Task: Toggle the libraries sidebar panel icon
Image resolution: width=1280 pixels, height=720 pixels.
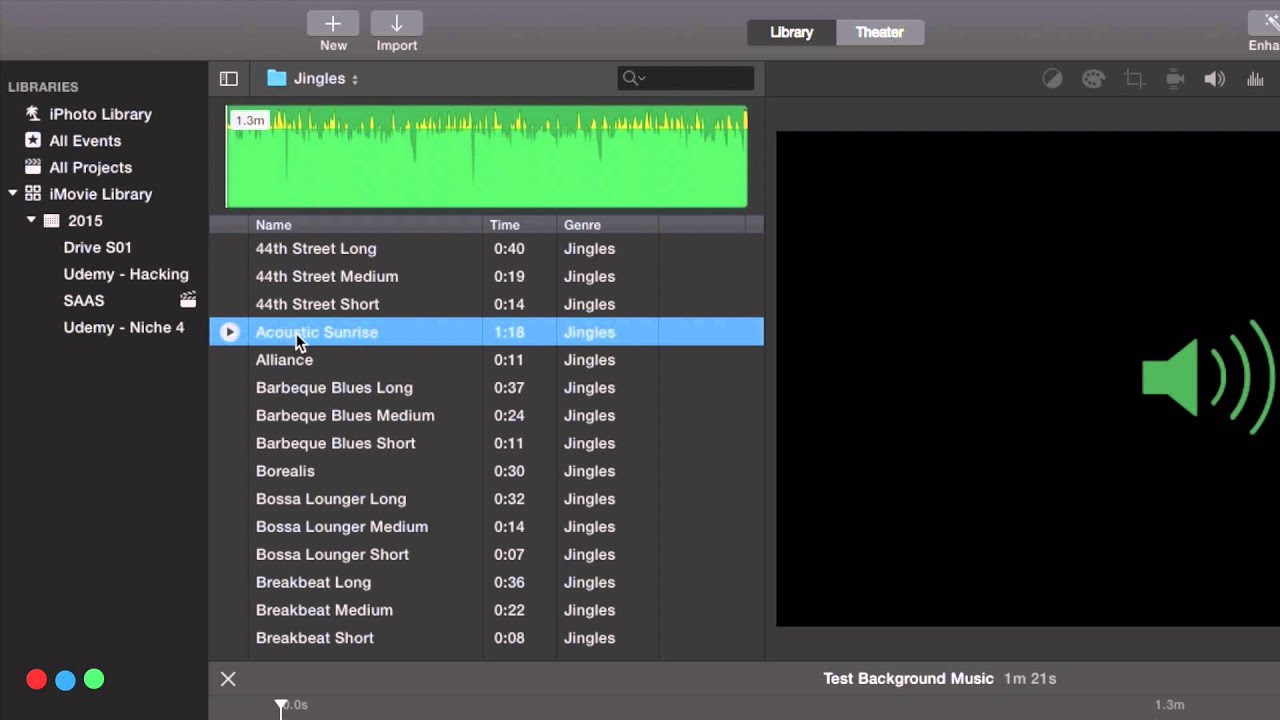Action: tap(229, 78)
